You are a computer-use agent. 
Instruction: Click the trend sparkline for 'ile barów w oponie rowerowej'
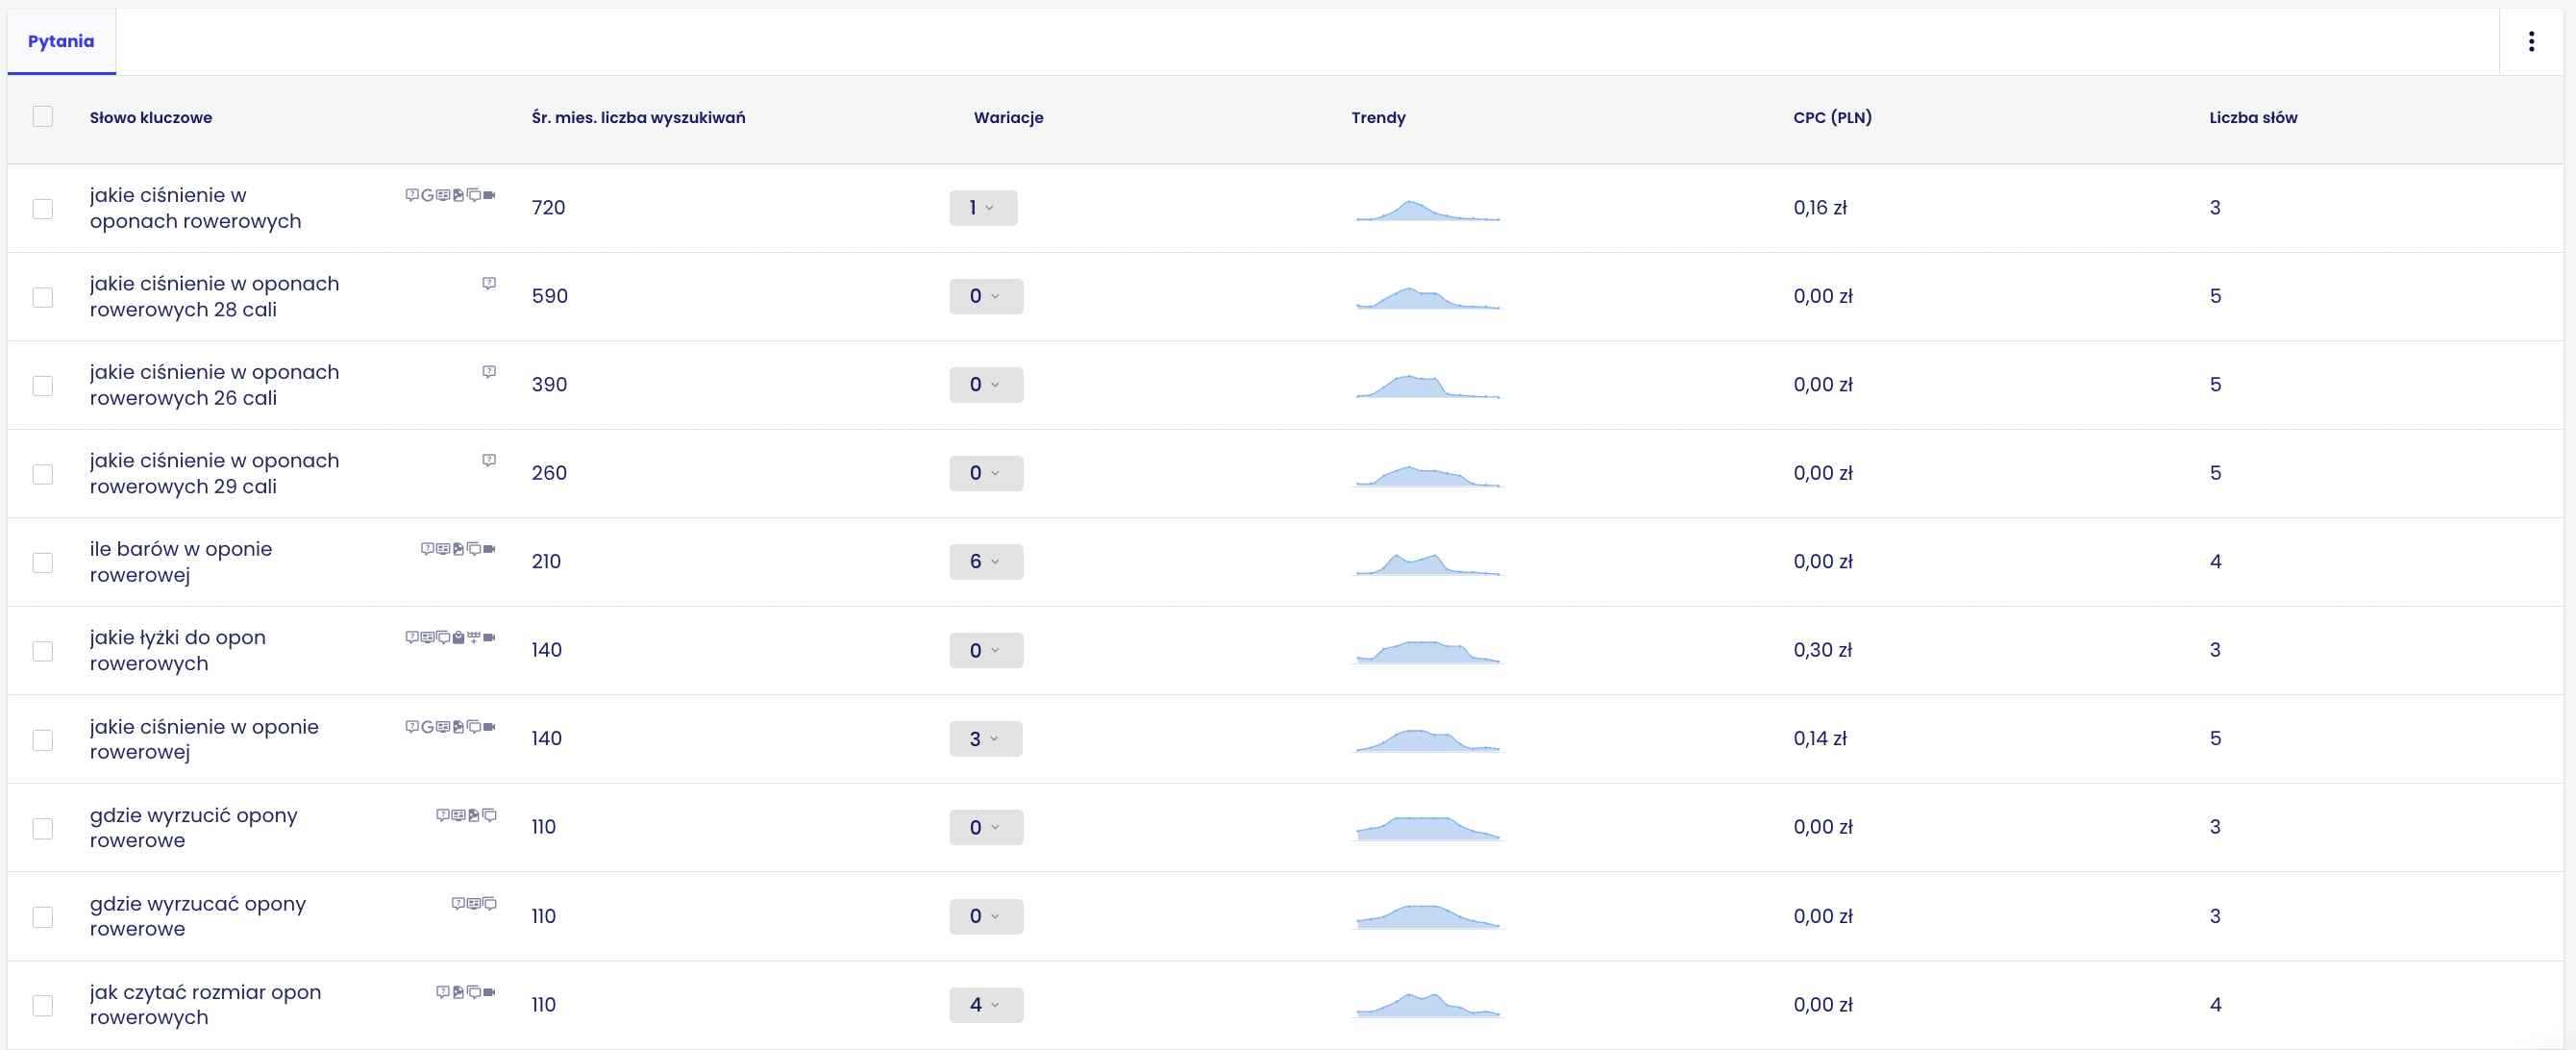1428,564
